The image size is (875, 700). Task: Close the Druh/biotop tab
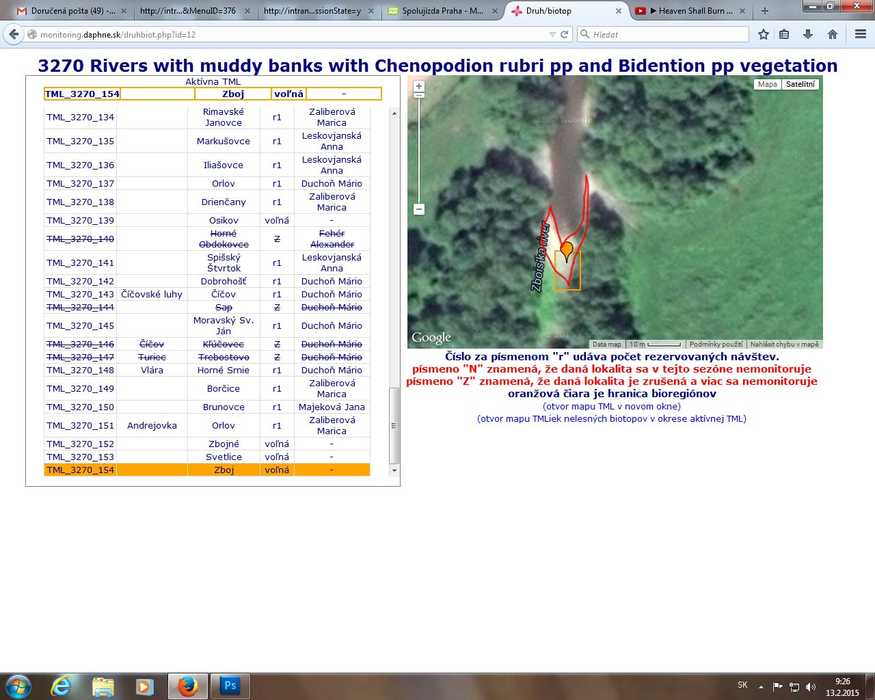click(x=618, y=11)
